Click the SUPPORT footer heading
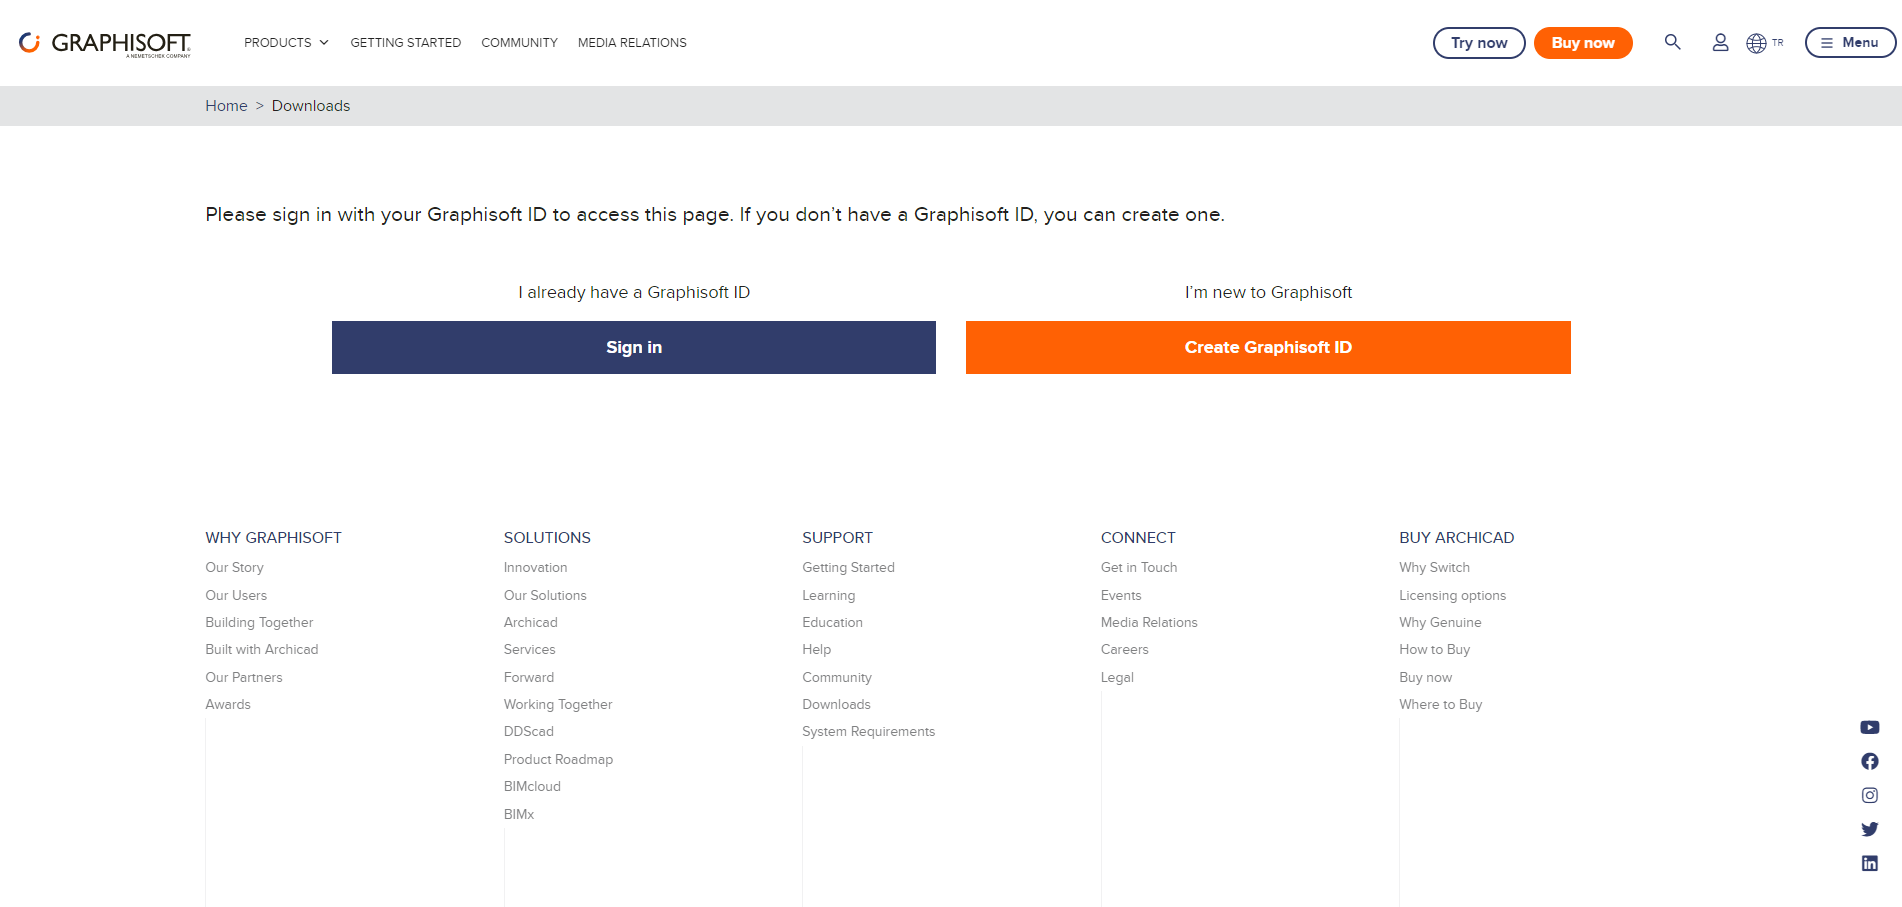Screen dimensions: 1902x907 click(837, 538)
